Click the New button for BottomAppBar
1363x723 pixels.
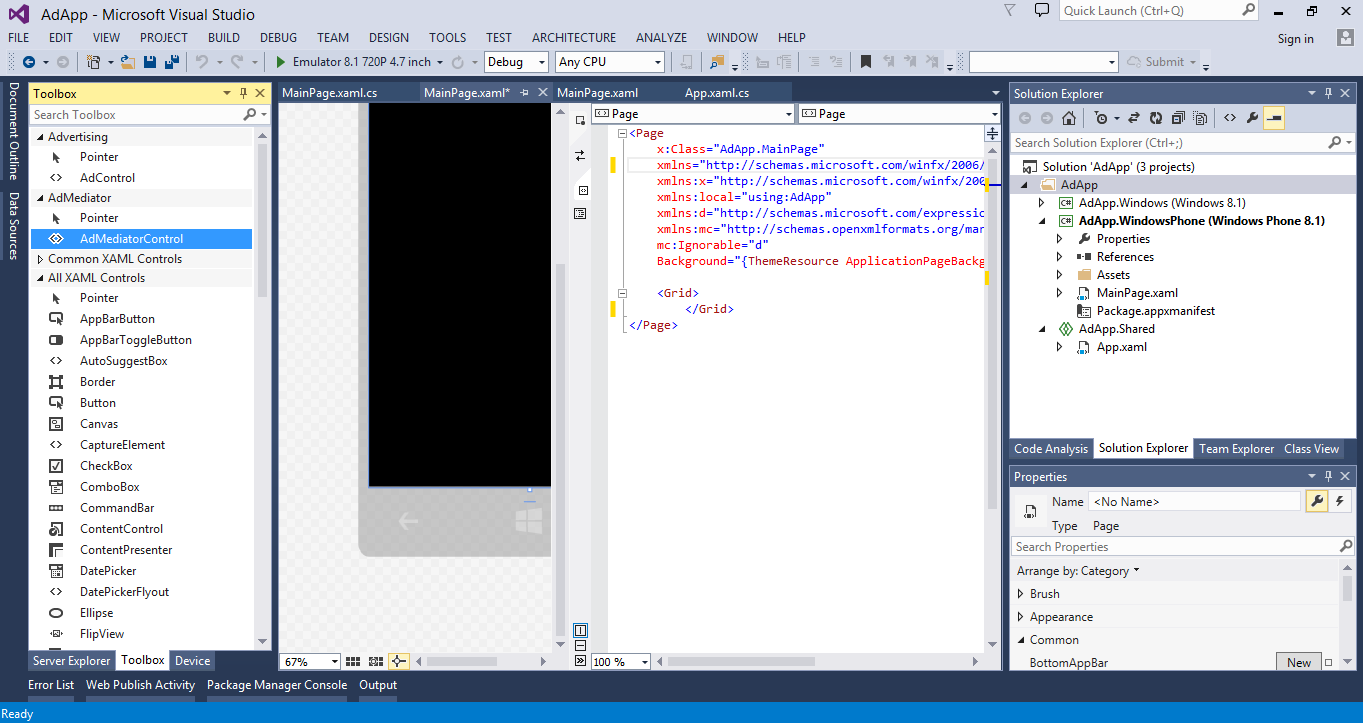click(x=1299, y=662)
